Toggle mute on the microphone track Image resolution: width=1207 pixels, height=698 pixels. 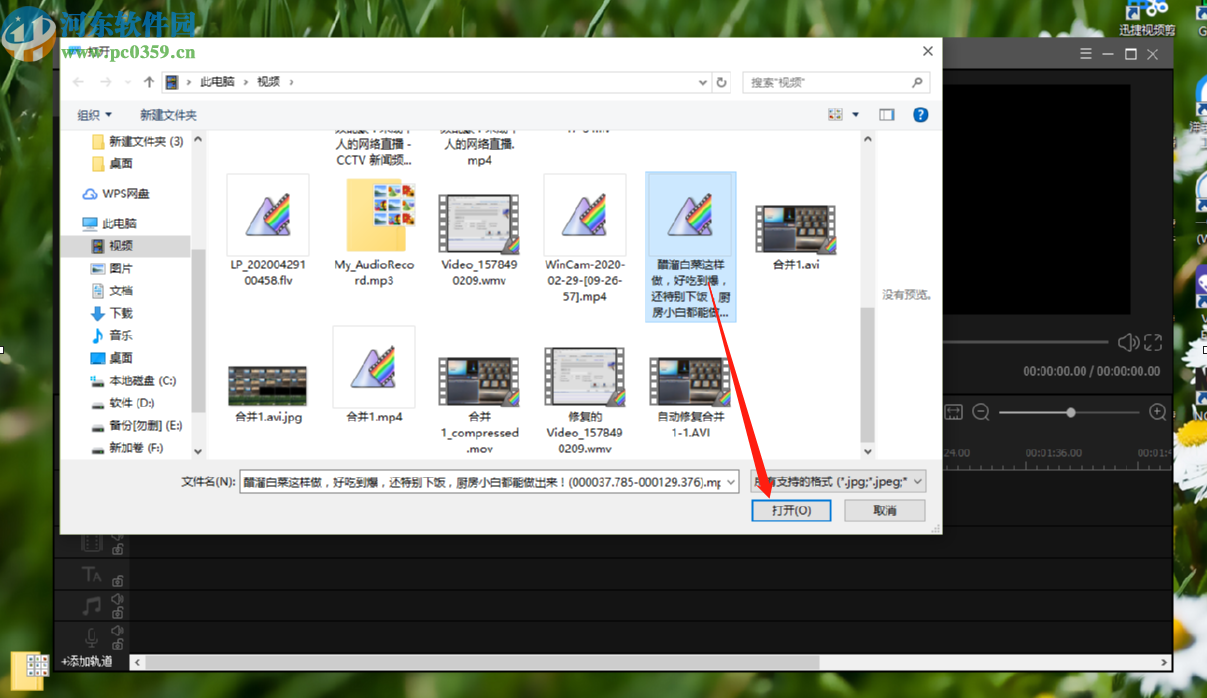point(118,630)
